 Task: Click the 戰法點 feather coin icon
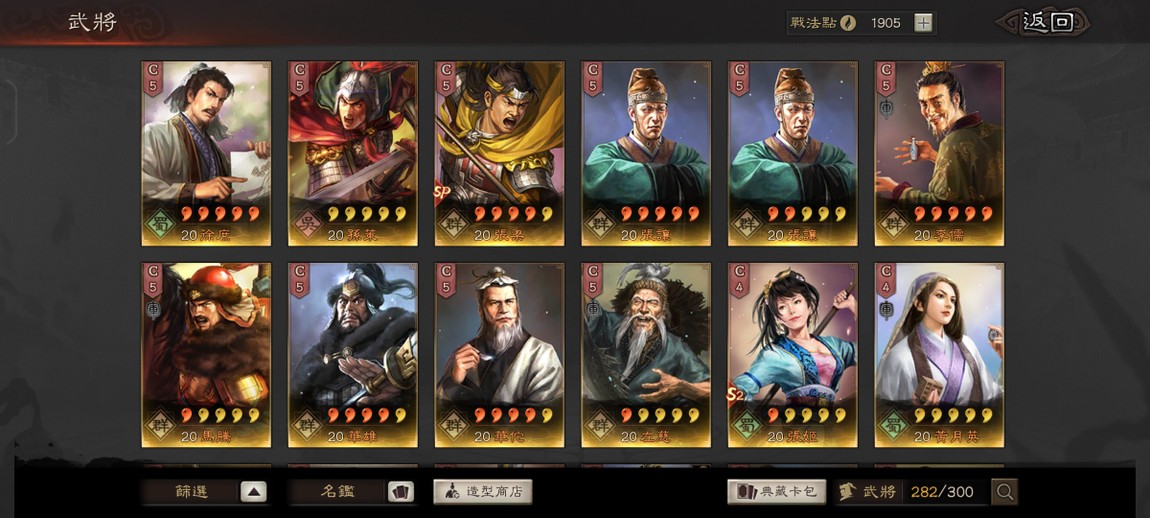(848, 23)
